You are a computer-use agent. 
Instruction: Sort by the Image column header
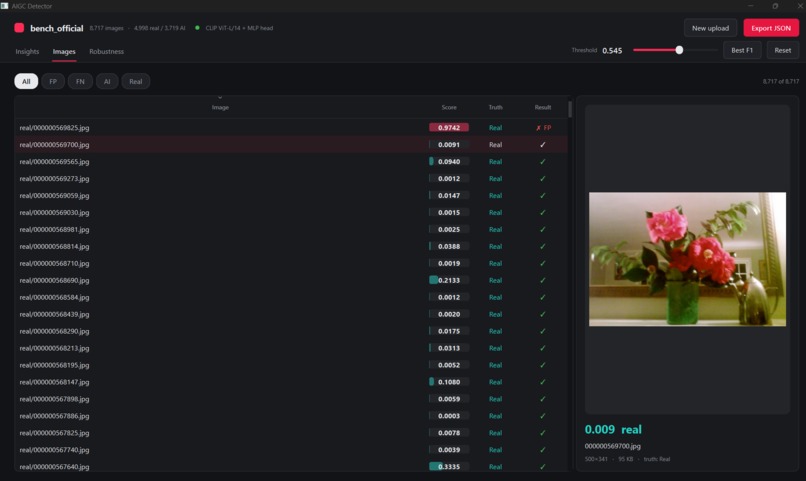tap(220, 107)
